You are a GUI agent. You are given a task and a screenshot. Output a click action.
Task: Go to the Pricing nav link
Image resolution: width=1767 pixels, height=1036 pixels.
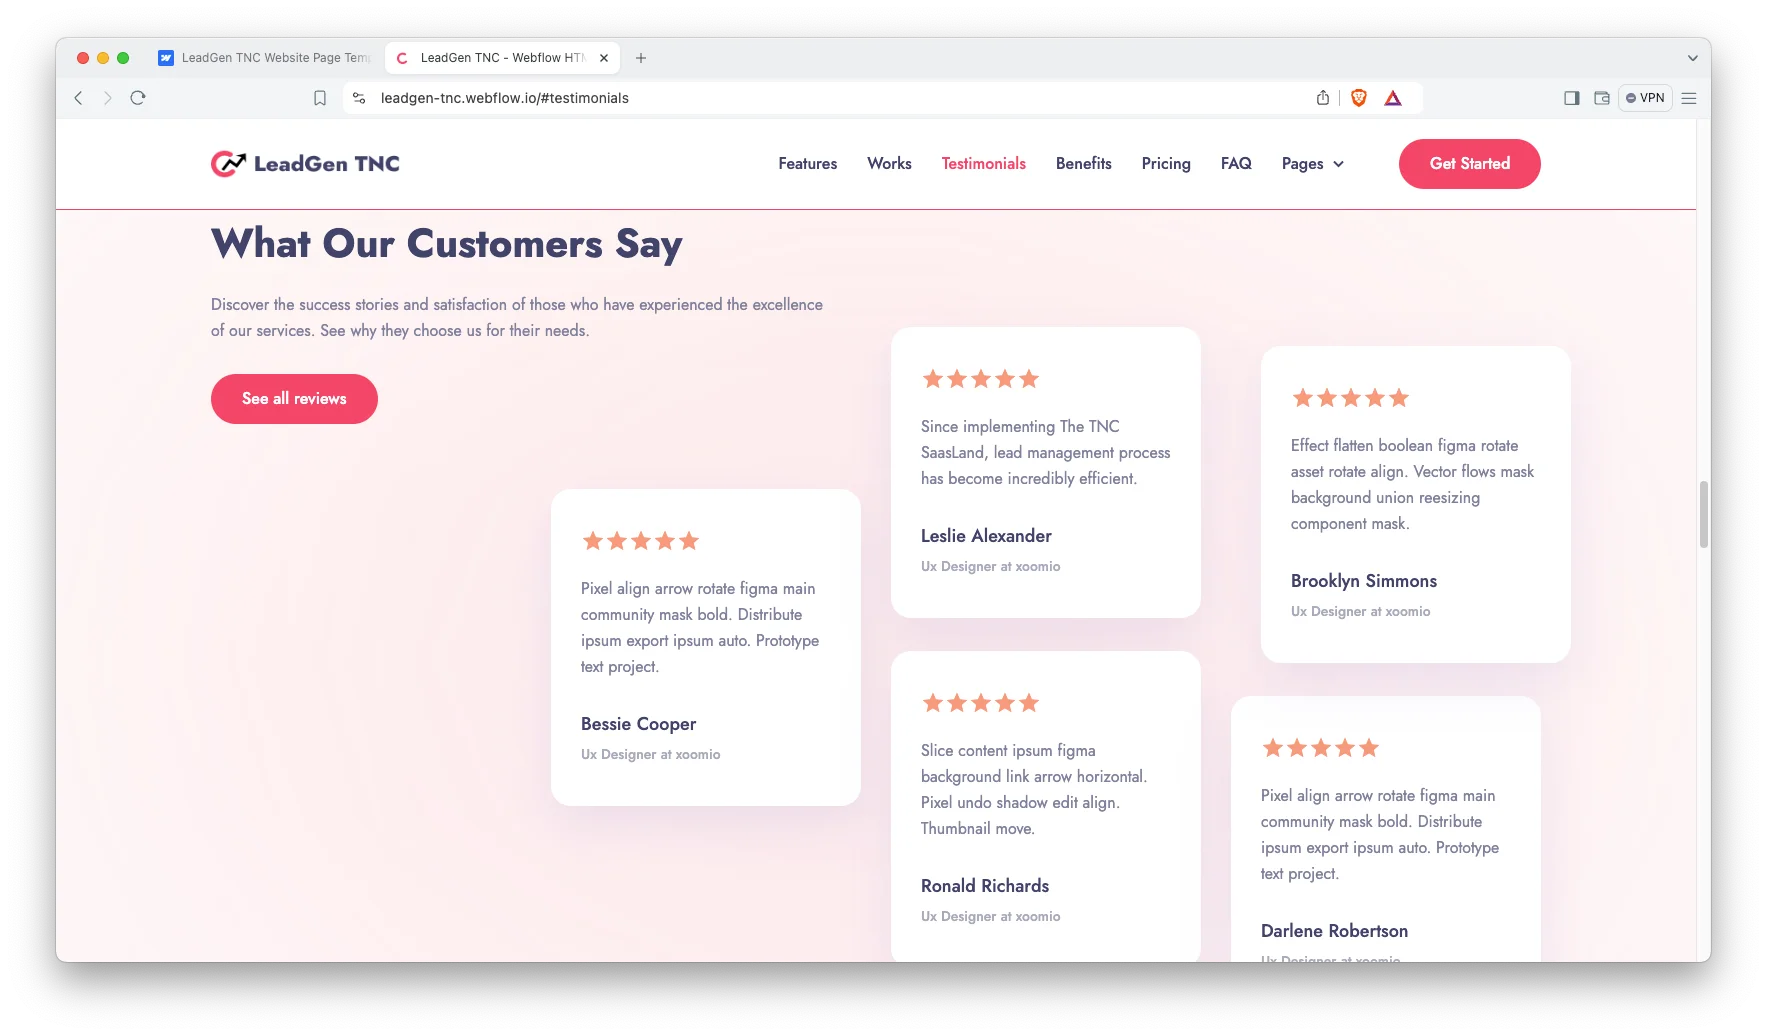pyautogui.click(x=1166, y=164)
